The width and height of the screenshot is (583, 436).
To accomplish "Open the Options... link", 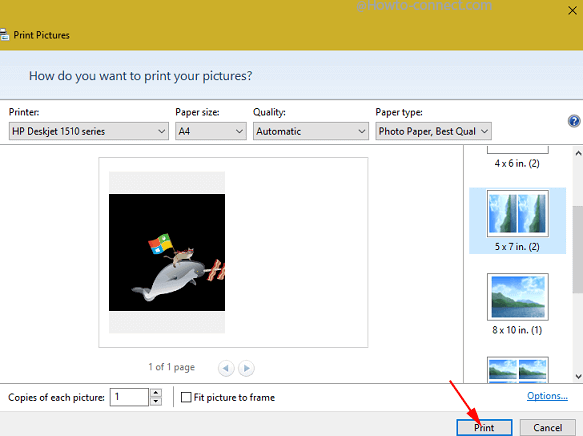I will (x=547, y=396).
